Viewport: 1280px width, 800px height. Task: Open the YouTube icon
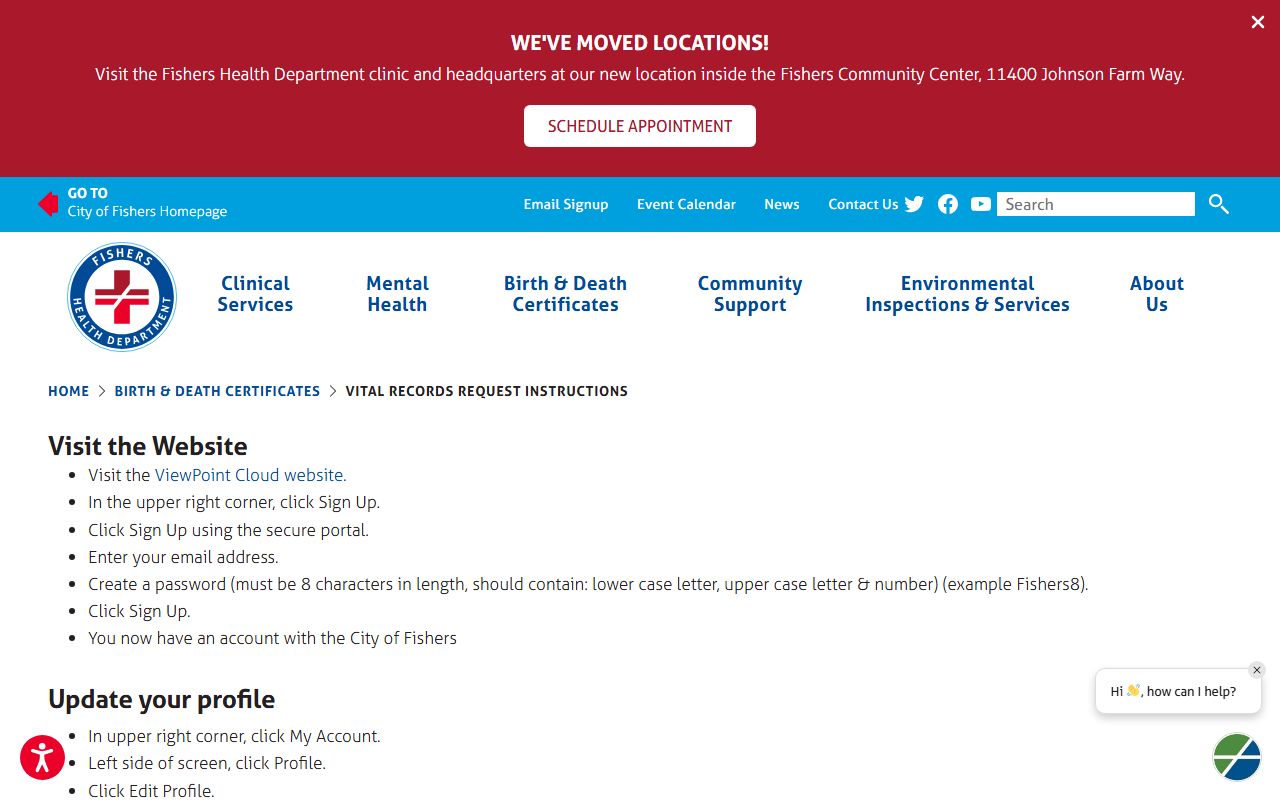(x=981, y=204)
